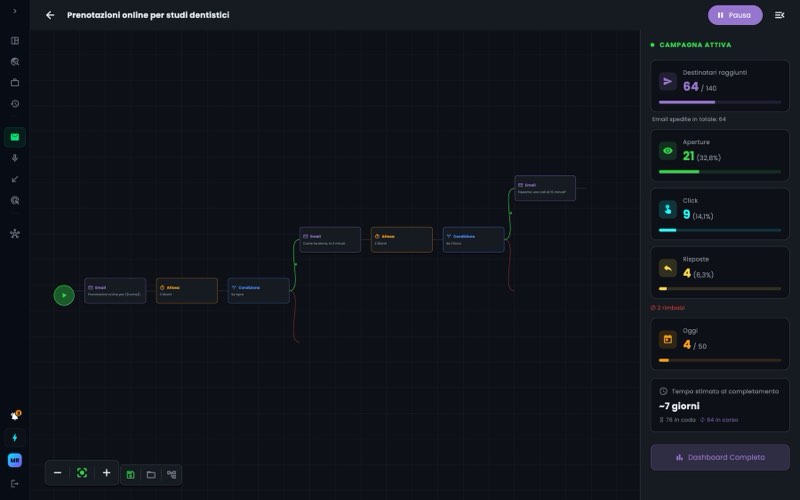The width and height of the screenshot is (800, 500).
Task: Open the MR user avatar menu
Action: click(x=15, y=460)
